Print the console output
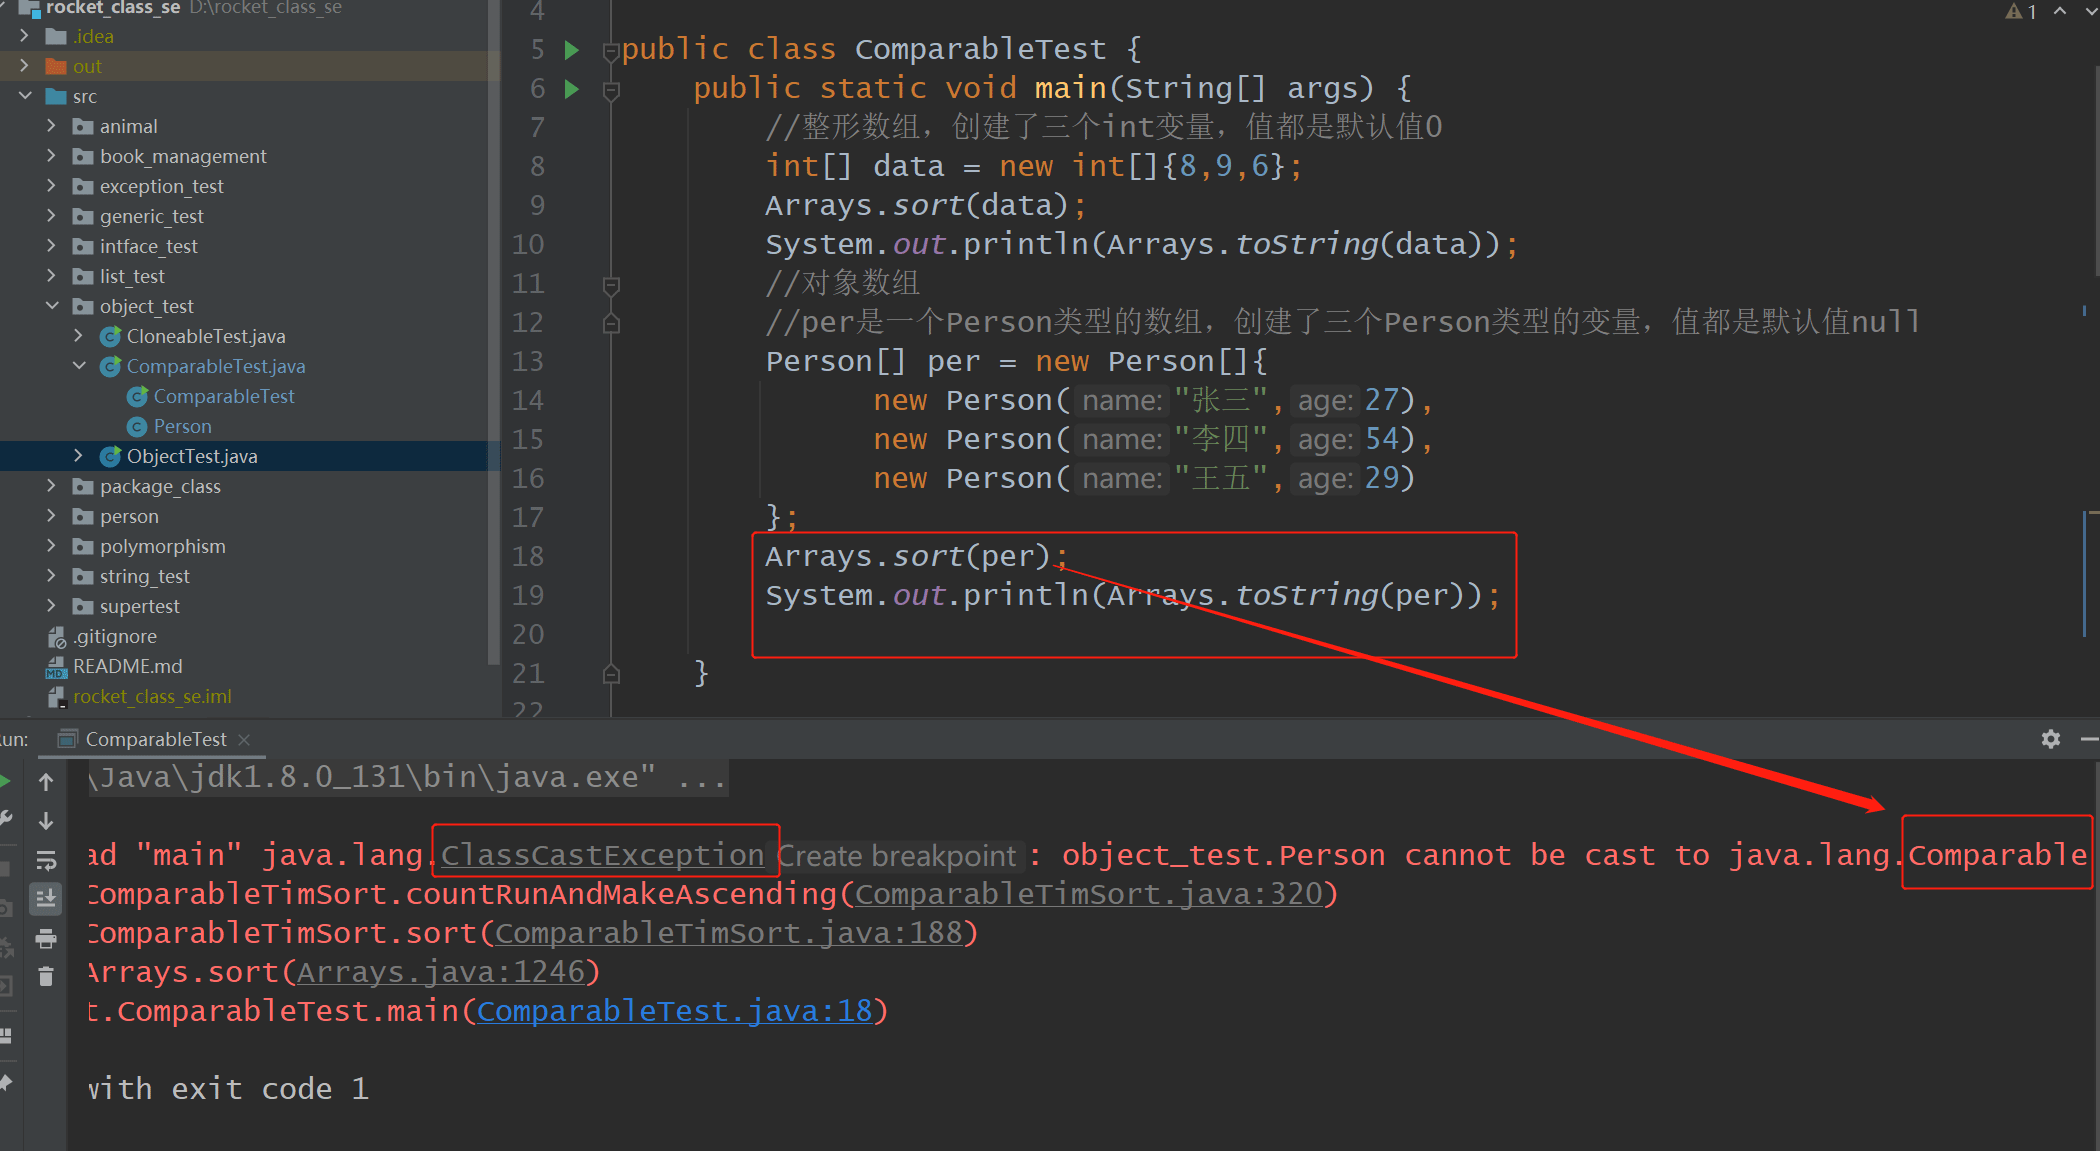The width and height of the screenshot is (2100, 1151). click(x=46, y=939)
